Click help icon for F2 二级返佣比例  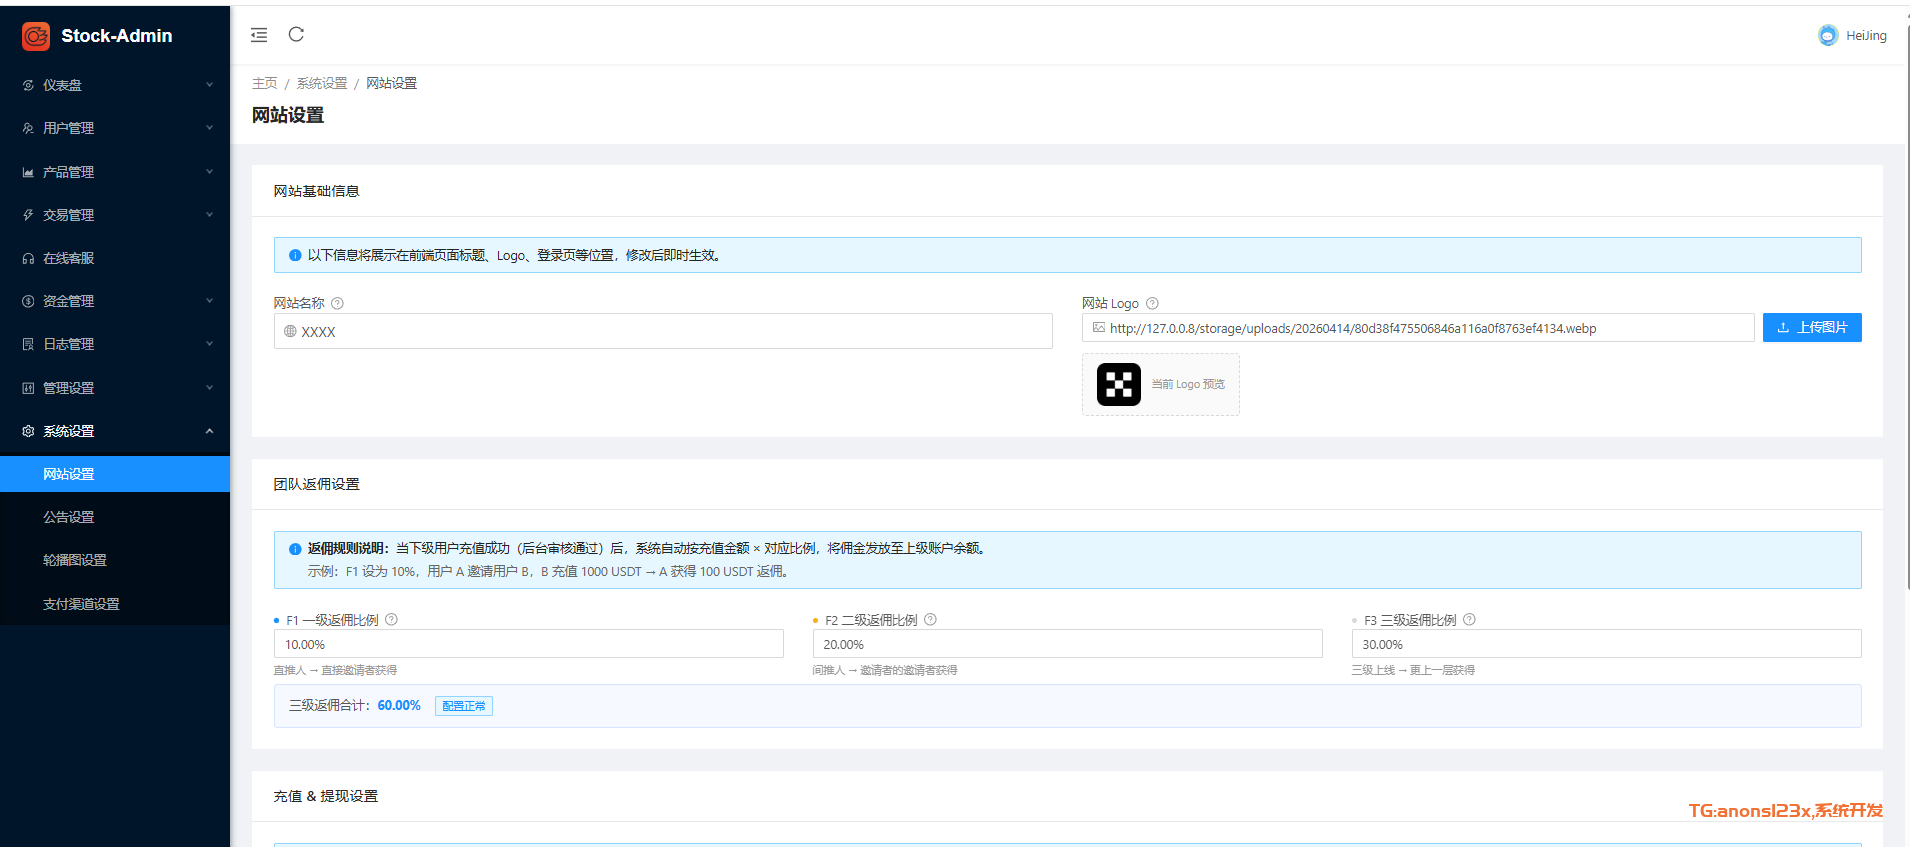point(930,620)
